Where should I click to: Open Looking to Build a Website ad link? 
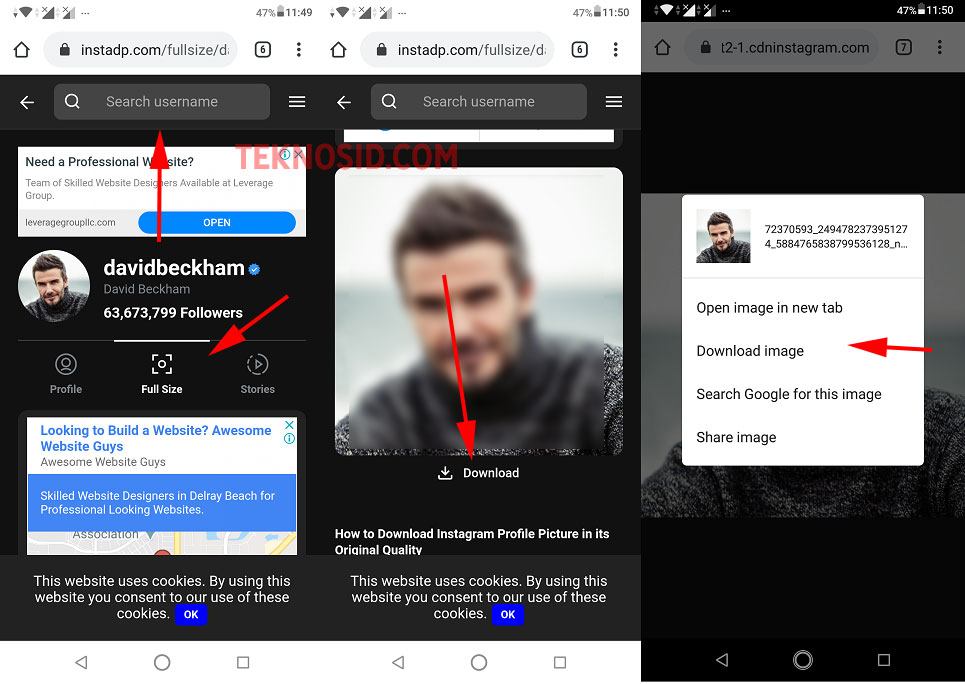click(156, 438)
